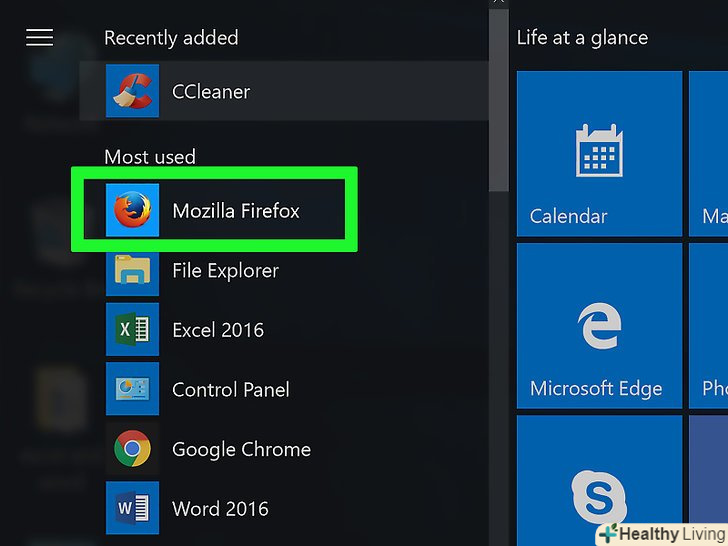Click the Control Panel icon
The height and width of the screenshot is (546, 728).
132,389
